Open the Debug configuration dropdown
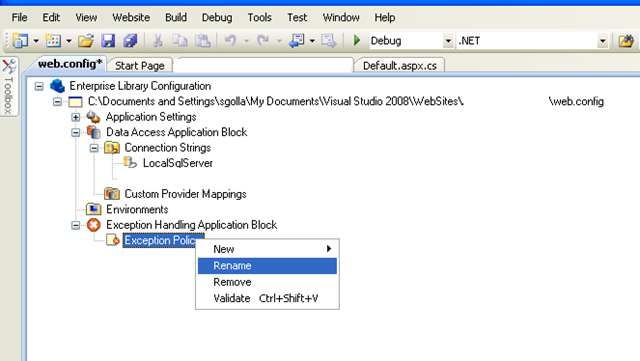640x361 pixels. coord(448,41)
